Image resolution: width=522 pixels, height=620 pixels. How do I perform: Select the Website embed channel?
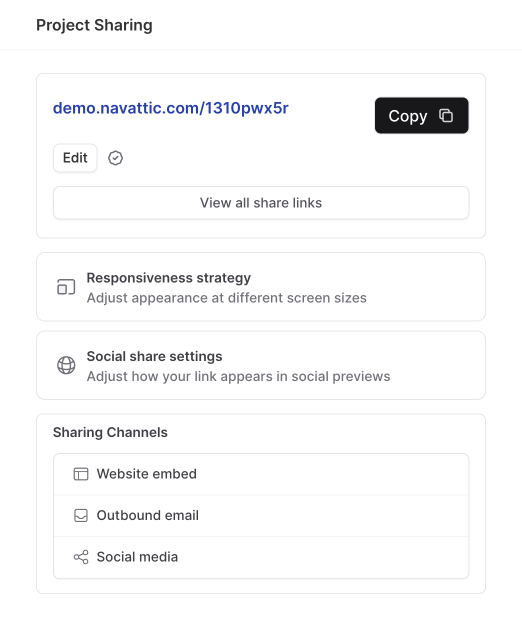[x=261, y=474]
